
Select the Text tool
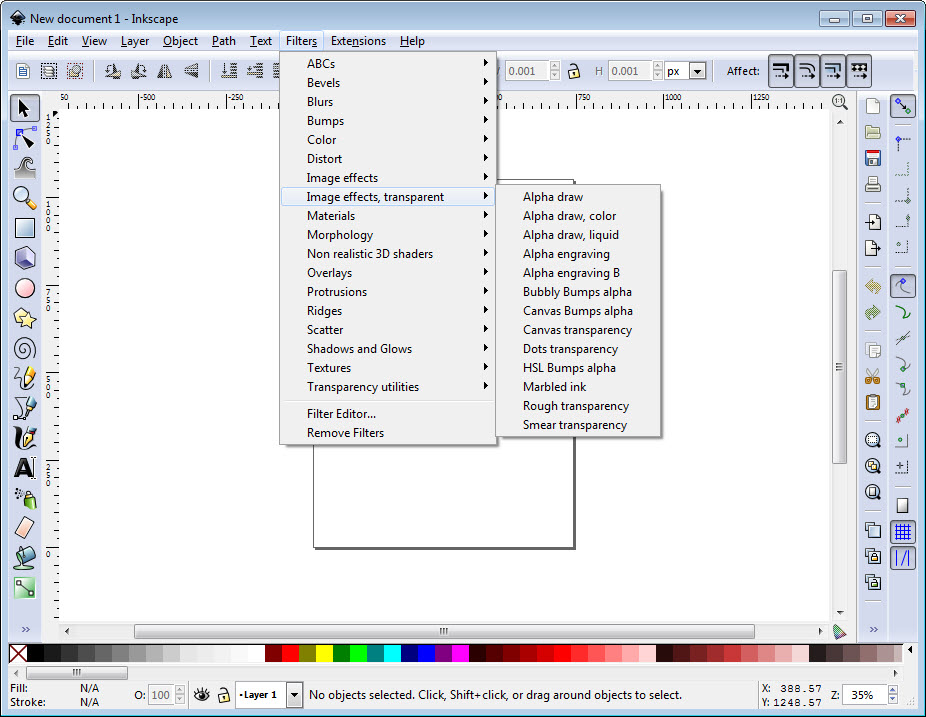coord(24,468)
